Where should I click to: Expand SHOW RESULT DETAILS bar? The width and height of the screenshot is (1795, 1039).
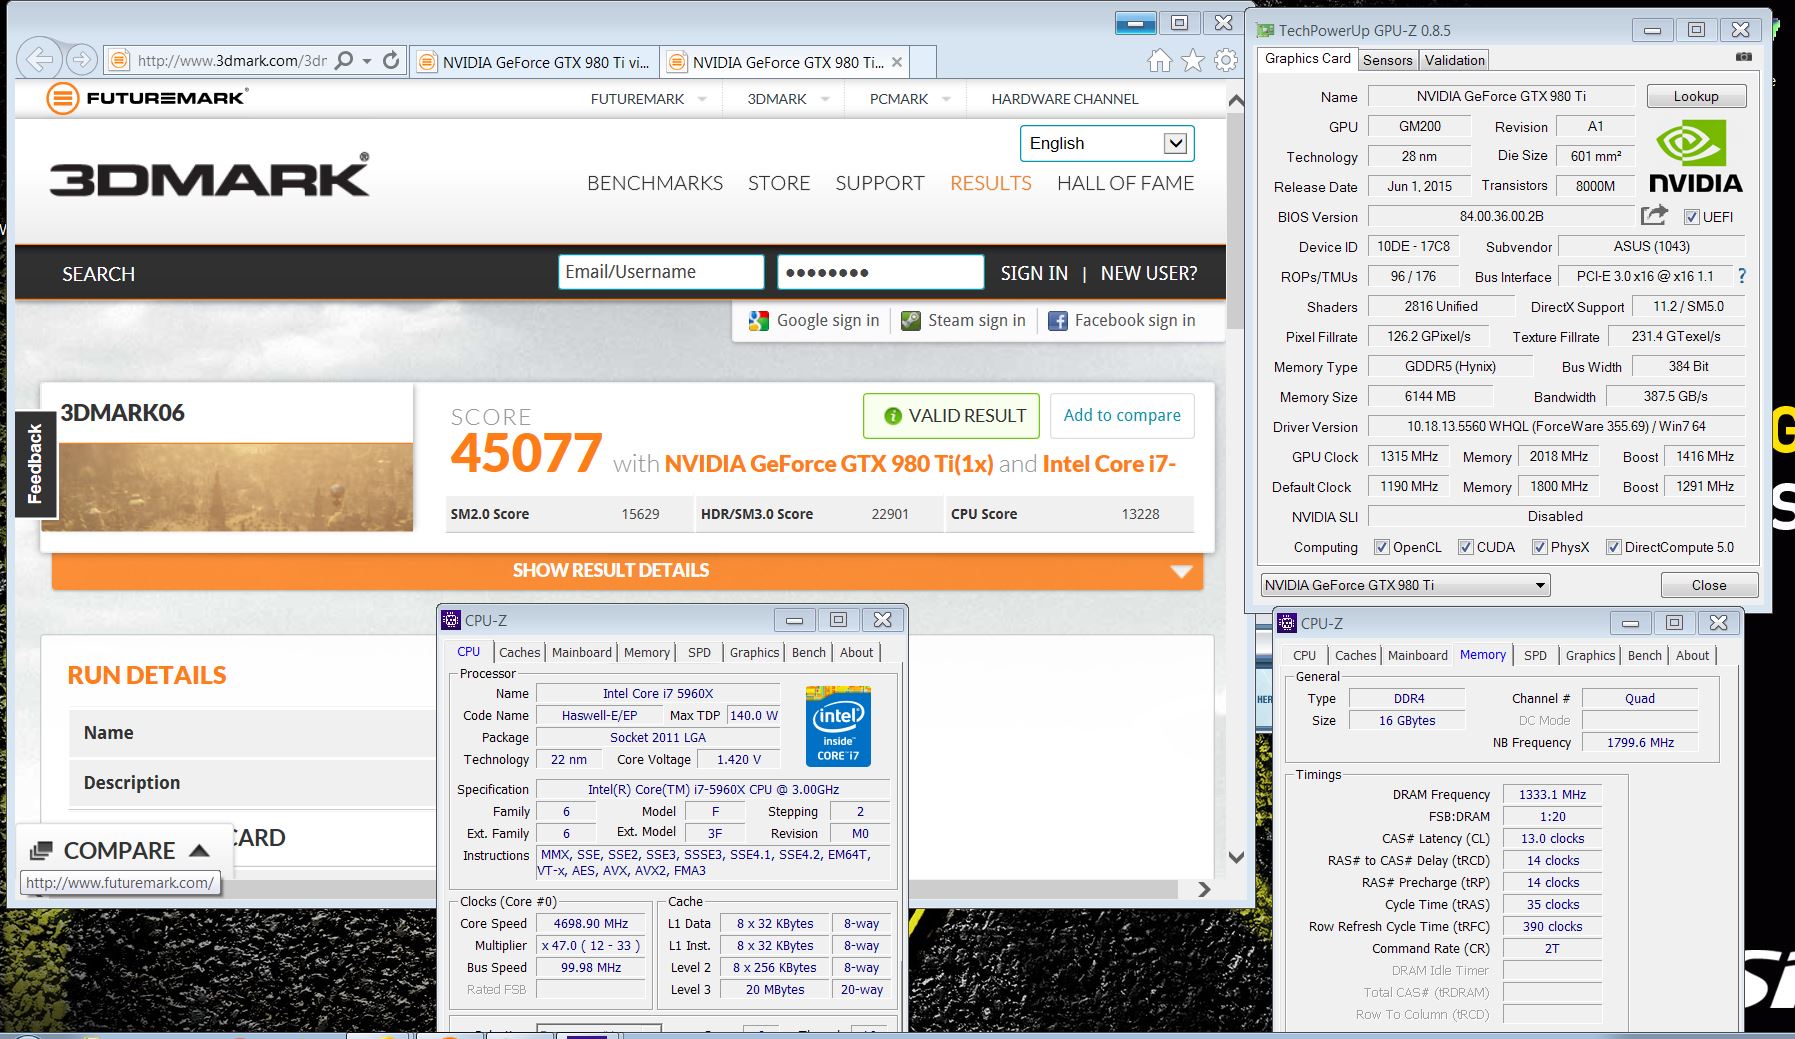(x=627, y=571)
